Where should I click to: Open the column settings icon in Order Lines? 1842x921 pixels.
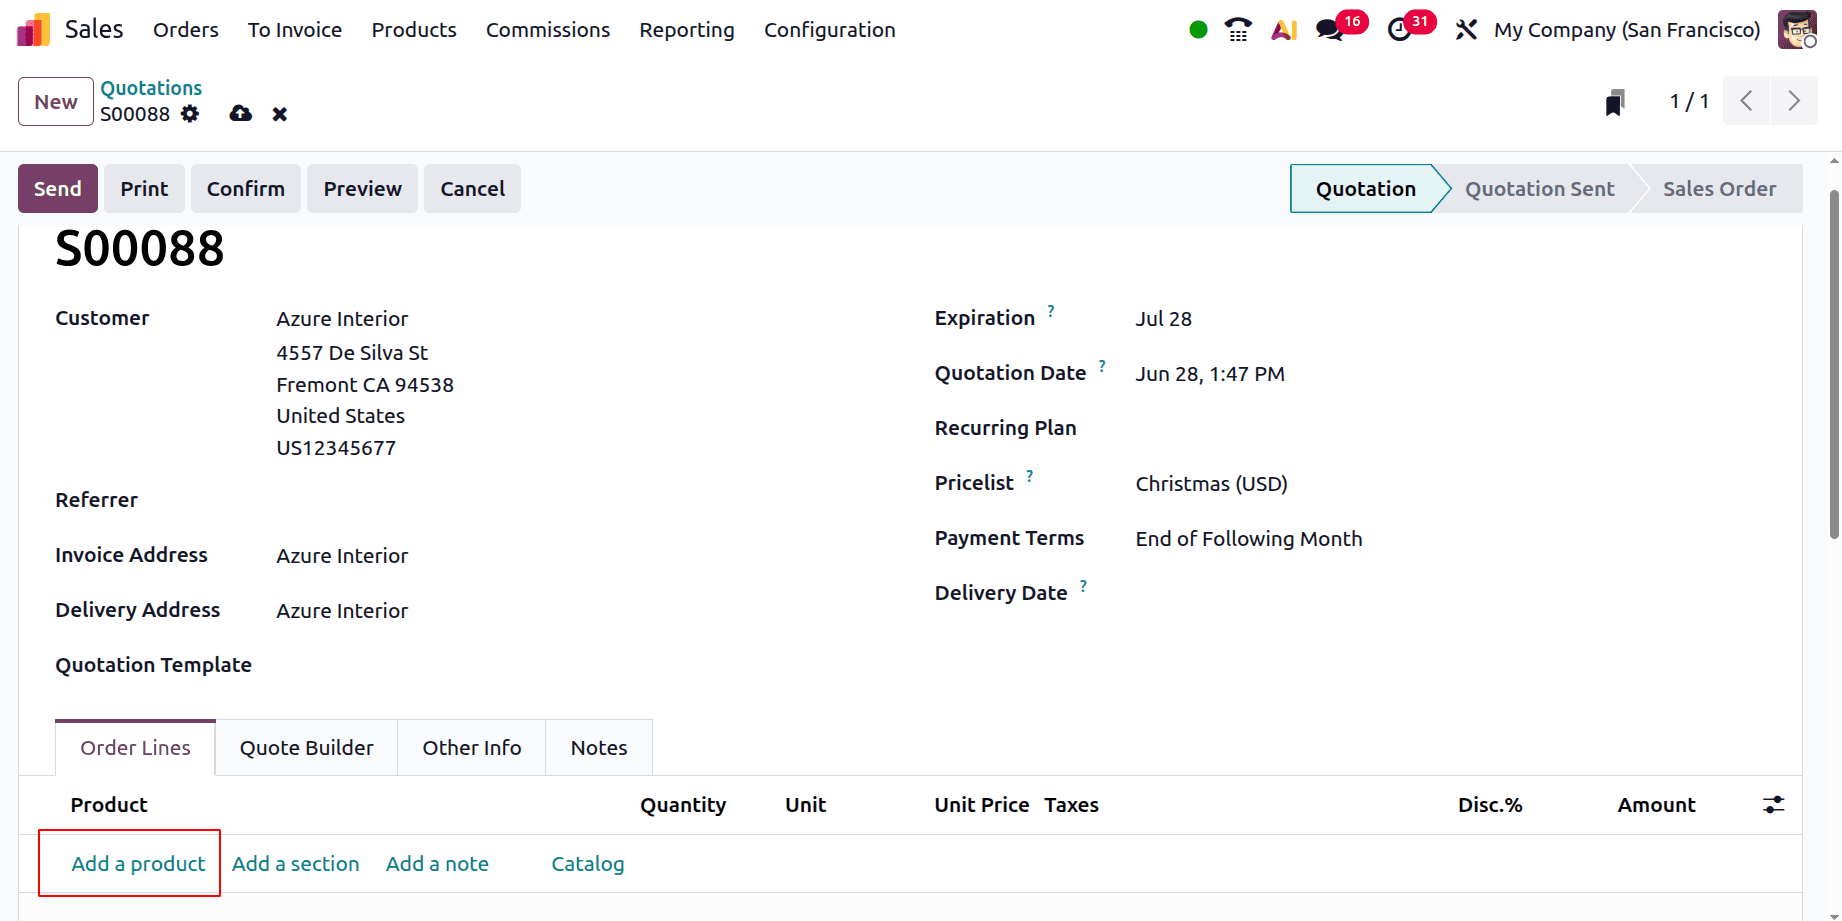(1773, 805)
